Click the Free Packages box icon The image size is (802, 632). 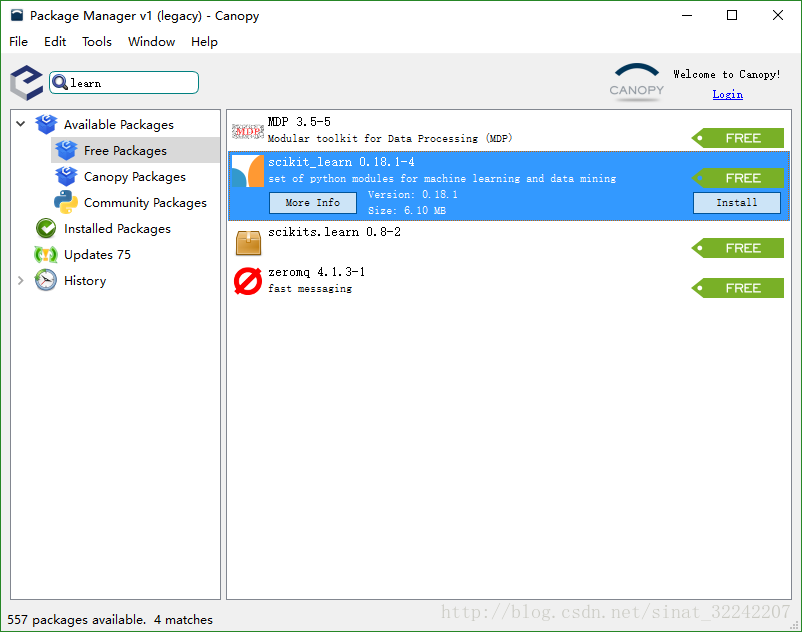[66, 150]
